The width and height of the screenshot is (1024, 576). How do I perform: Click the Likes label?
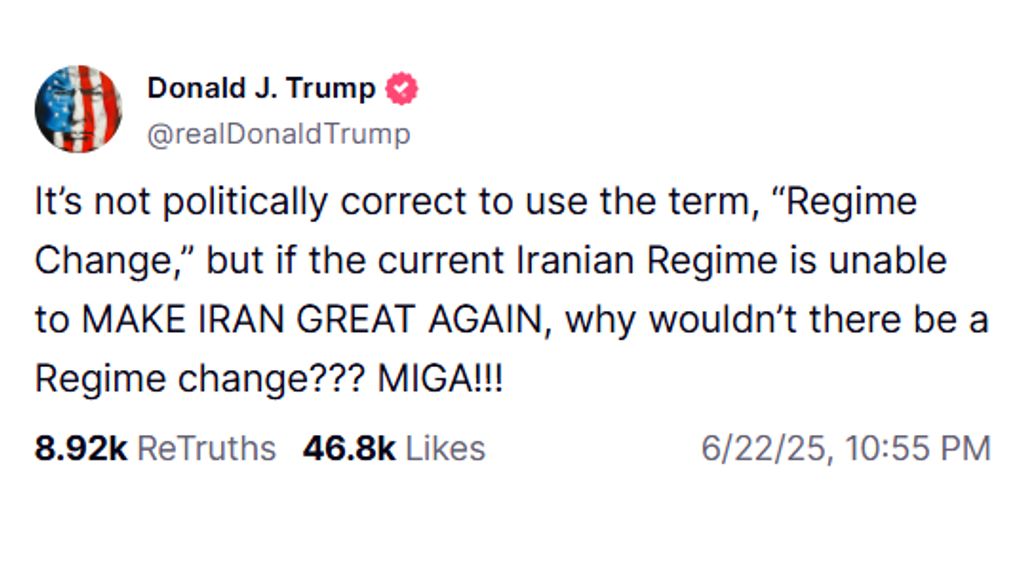click(x=445, y=448)
